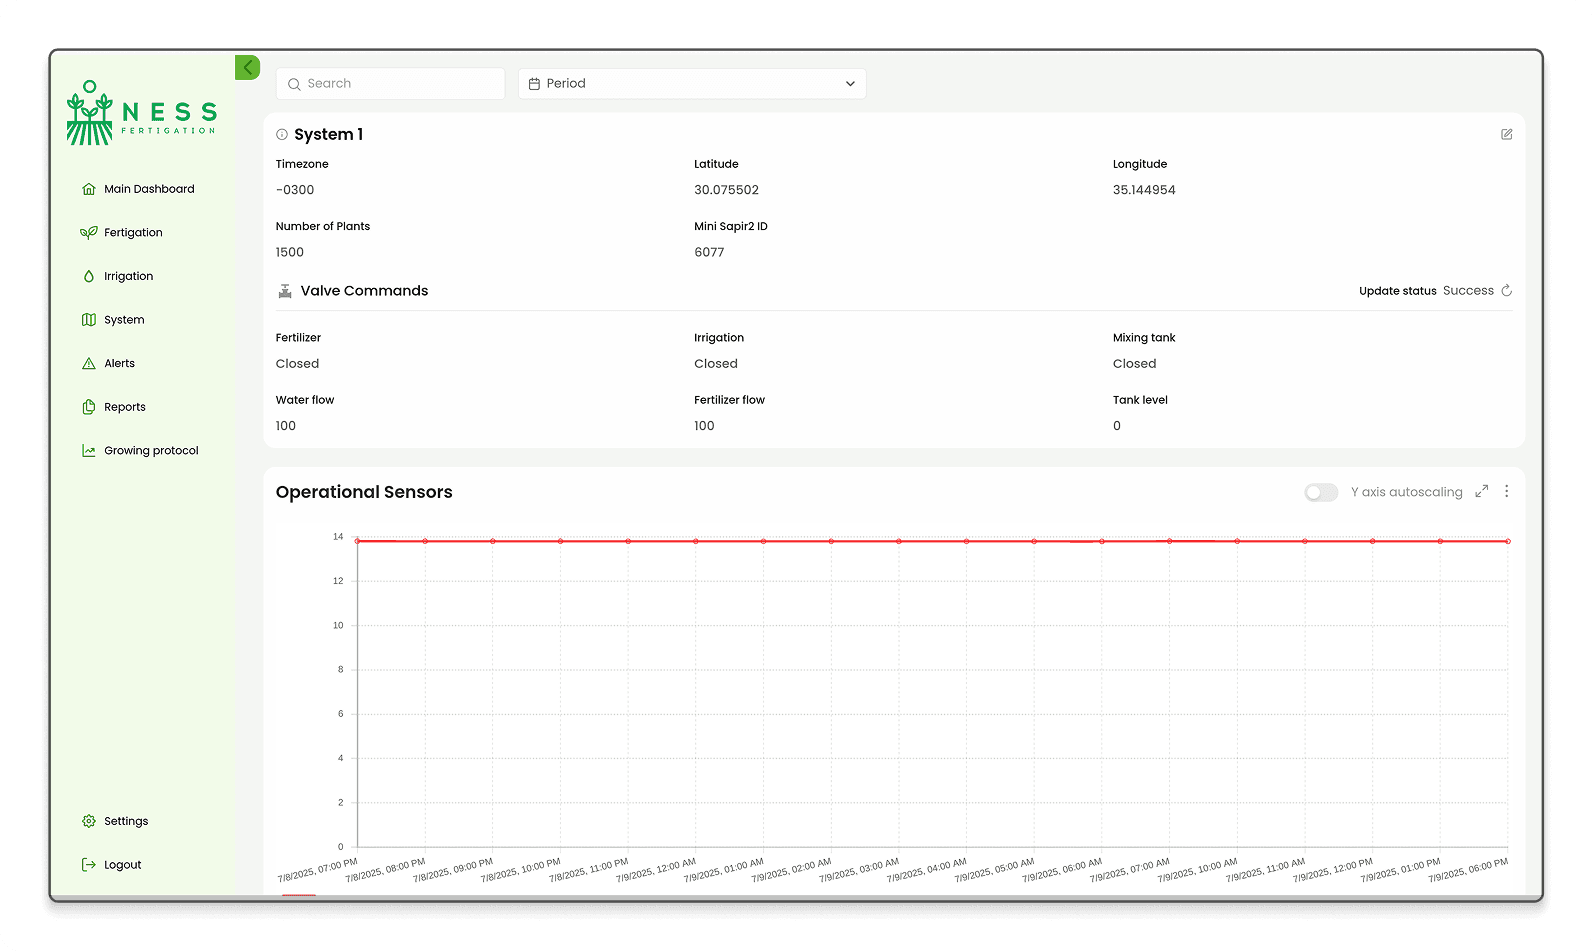Click the Alerts warning triangle icon

pos(89,364)
